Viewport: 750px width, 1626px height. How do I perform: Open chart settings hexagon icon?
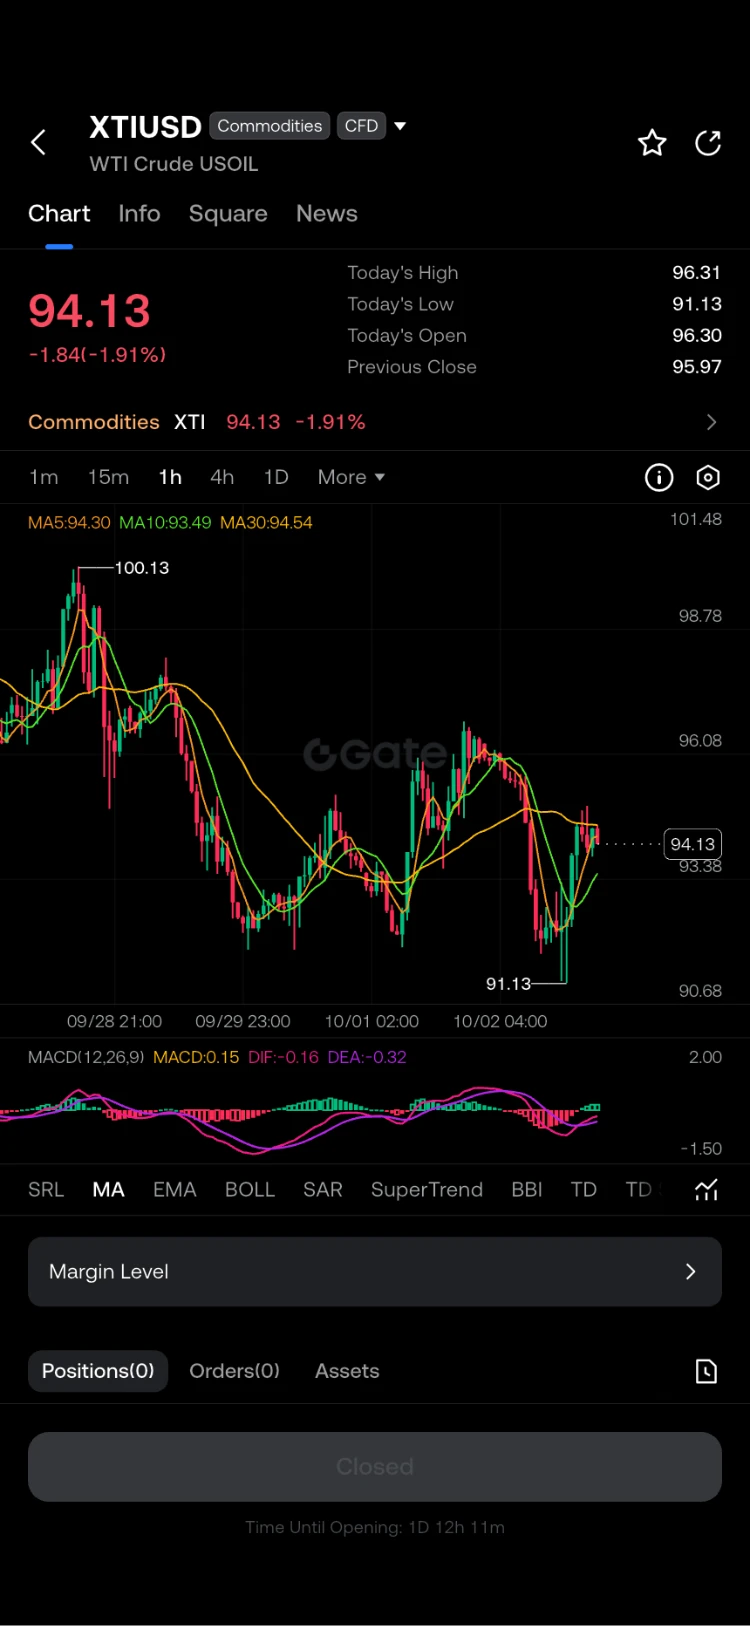[x=708, y=478]
